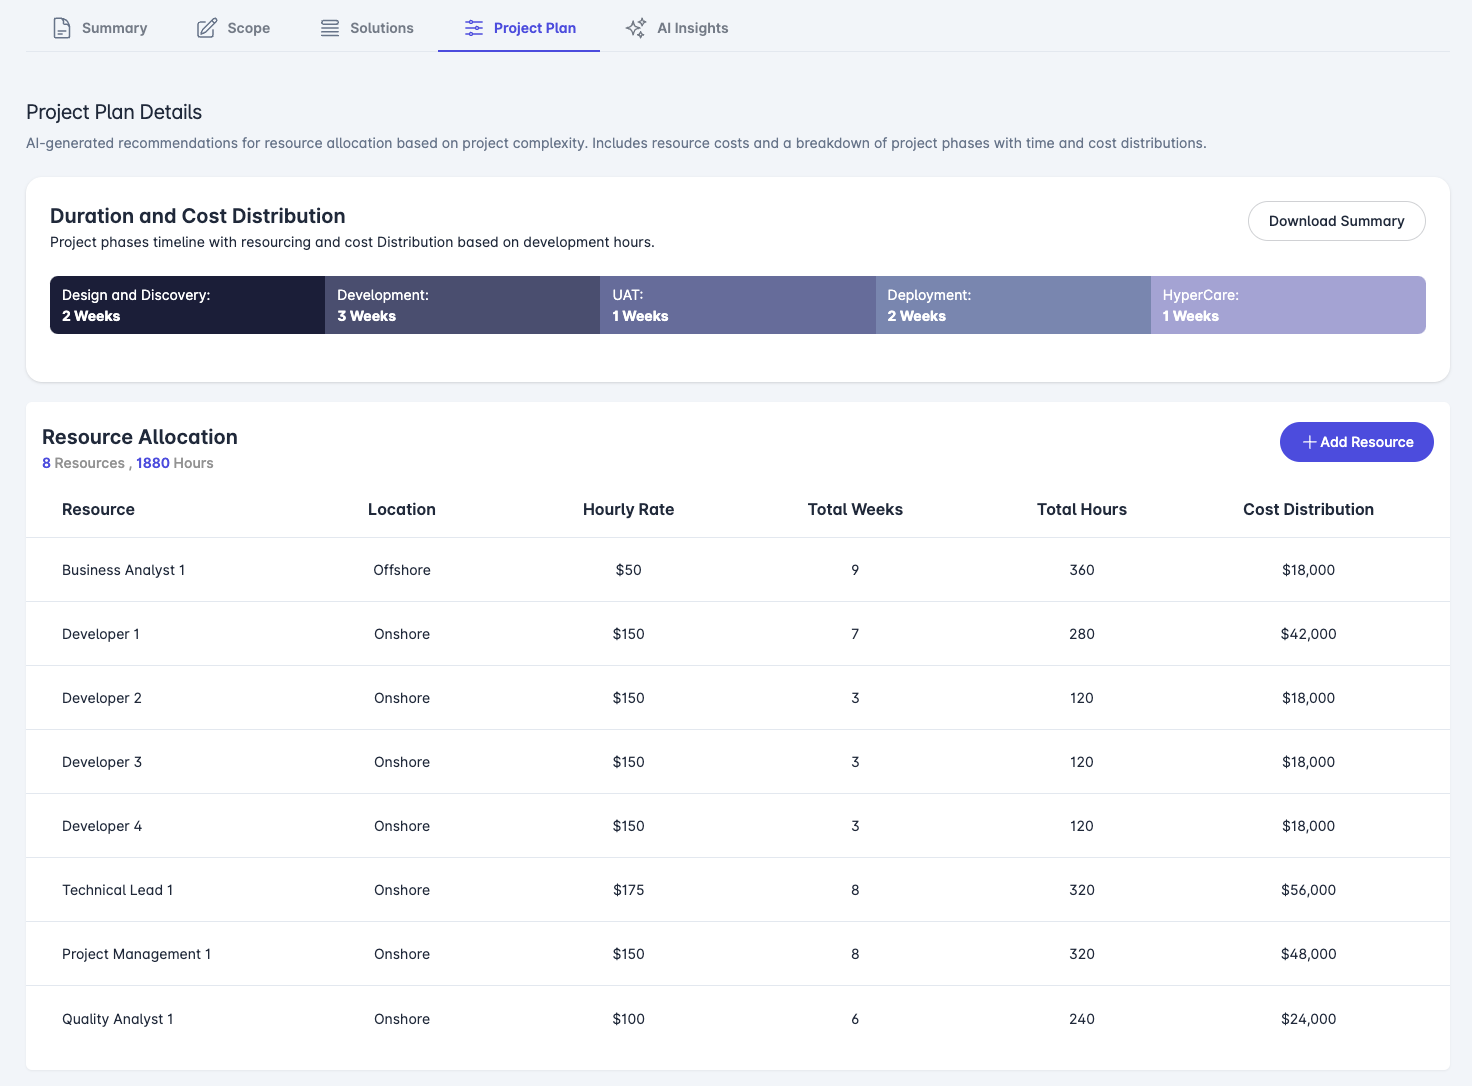This screenshot has height=1086, width=1472.
Task: Click the Resource column header
Action: point(98,509)
